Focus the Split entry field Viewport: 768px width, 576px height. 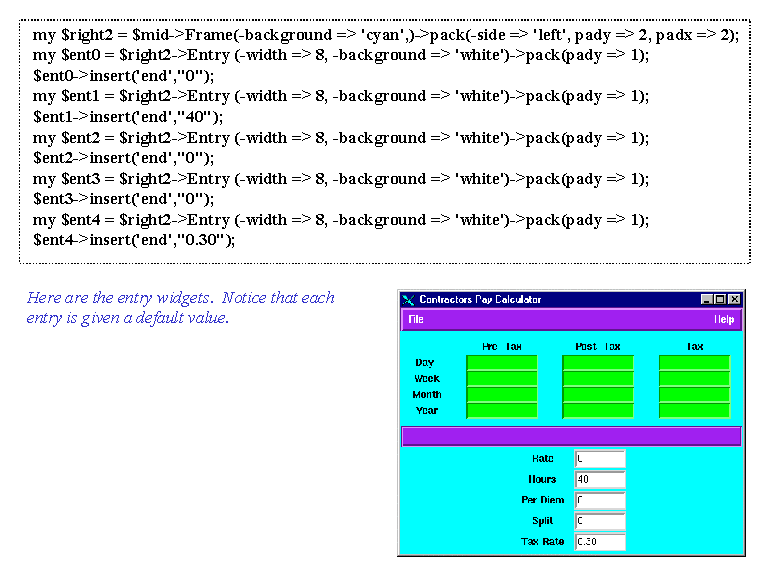pyautogui.click(x=600, y=522)
